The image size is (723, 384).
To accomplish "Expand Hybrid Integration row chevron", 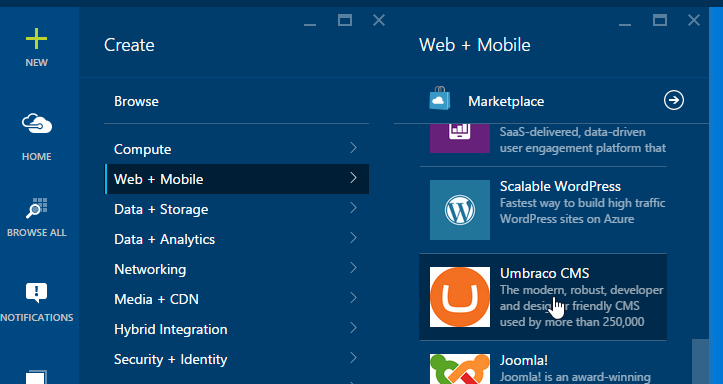I will pos(353,328).
